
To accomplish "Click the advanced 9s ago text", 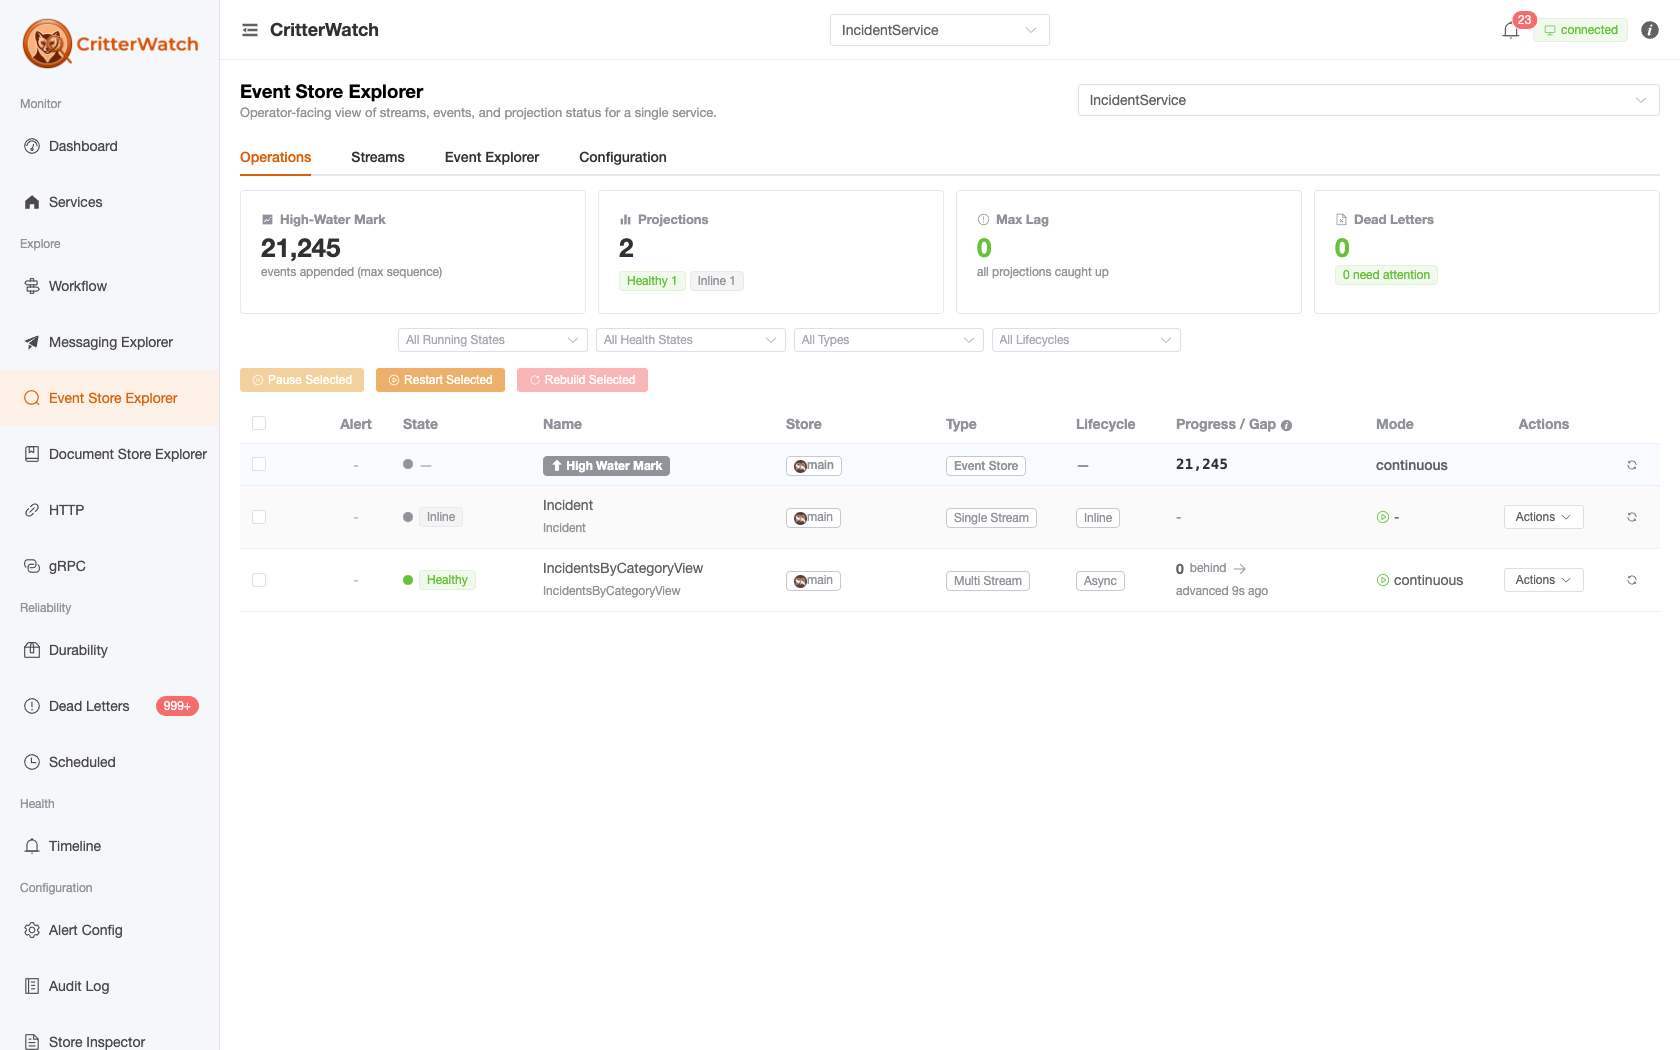I will click(x=1222, y=591).
